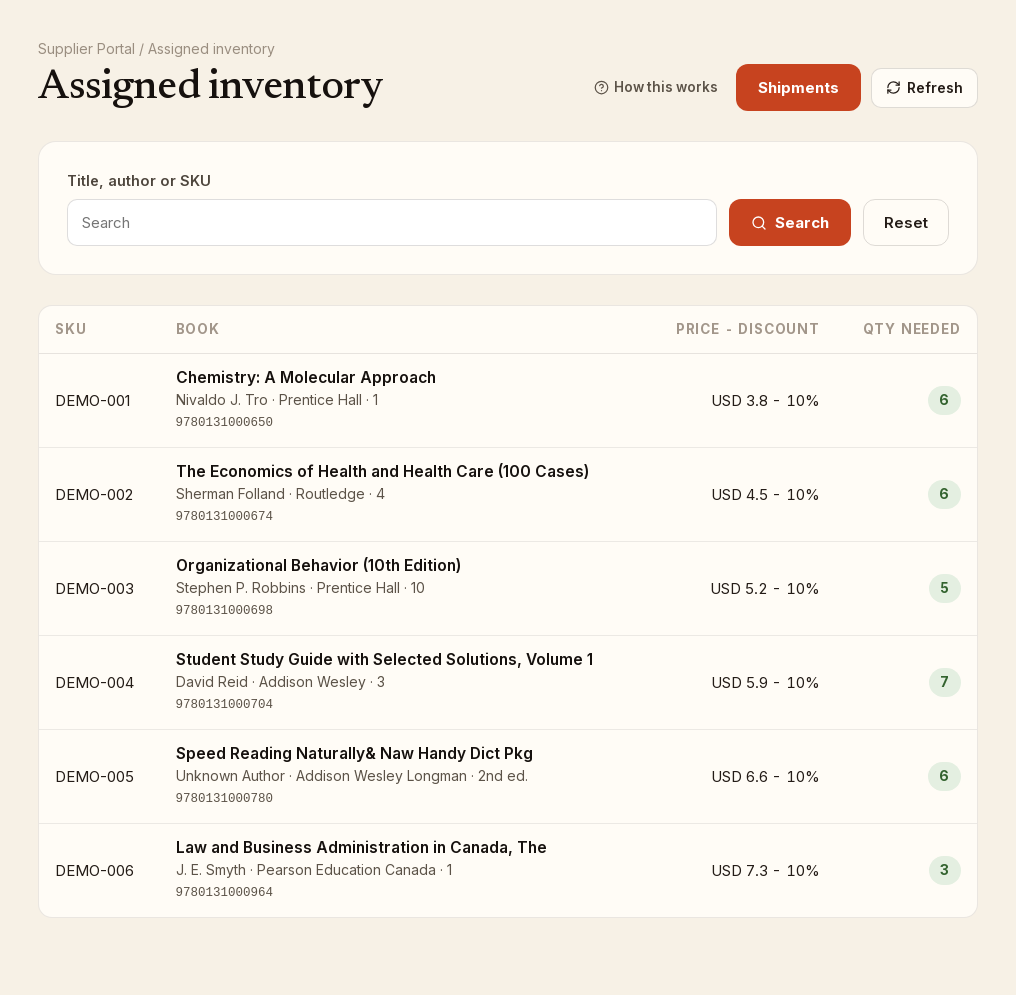
Task: Click author line Sherman Folland · Routledge
Action: coord(280,494)
